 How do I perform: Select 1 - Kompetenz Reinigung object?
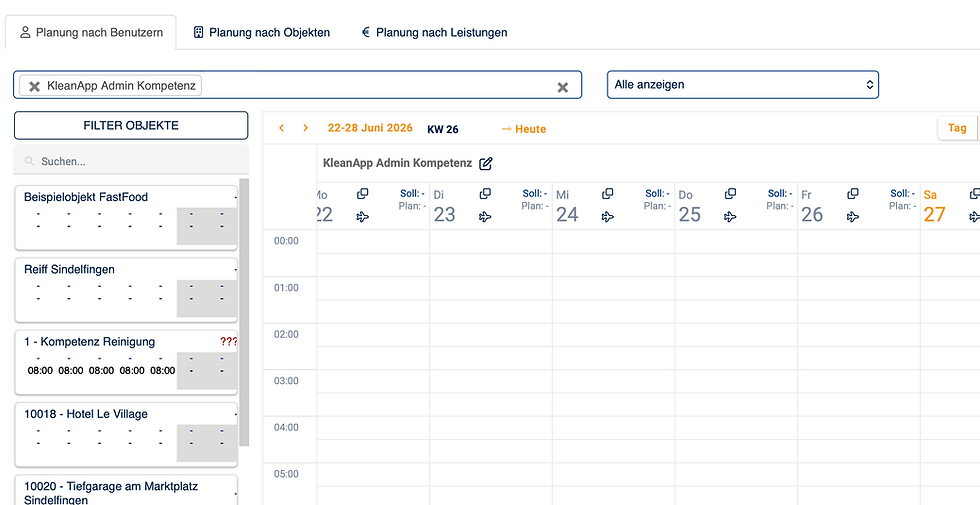[126, 362]
